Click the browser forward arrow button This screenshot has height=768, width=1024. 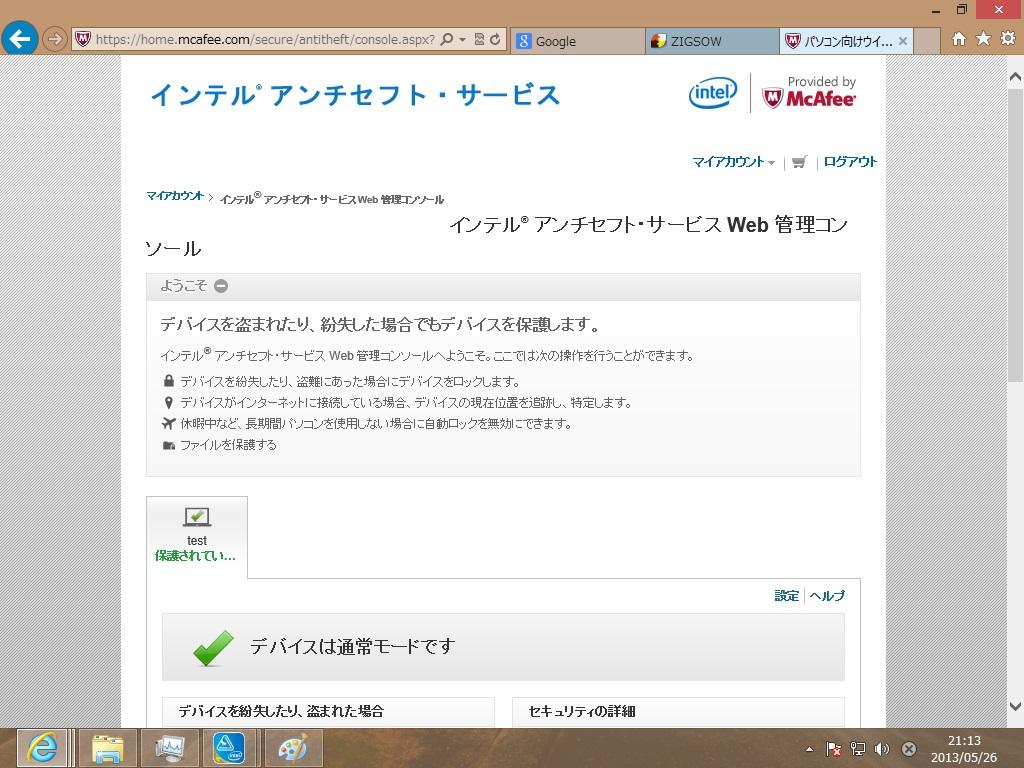(55, 39)
